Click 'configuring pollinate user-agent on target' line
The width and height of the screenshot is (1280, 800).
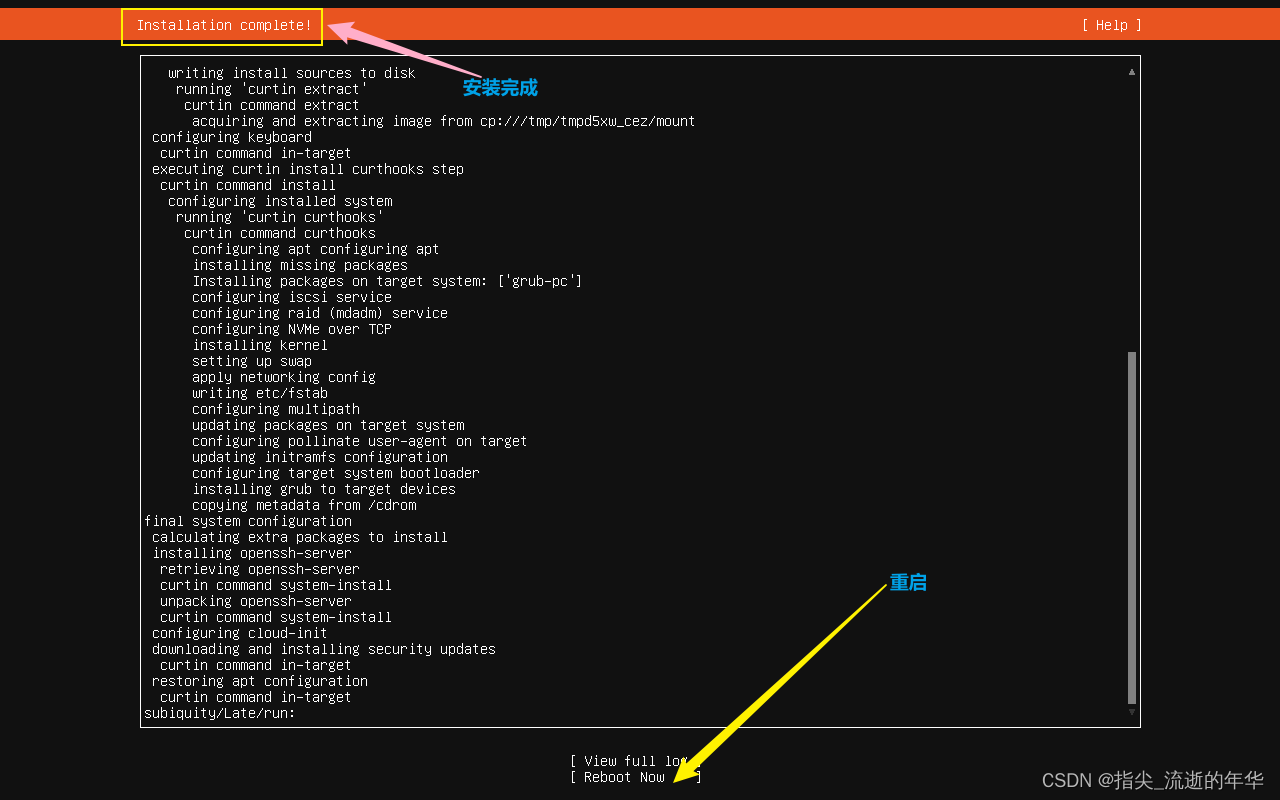click(359, 441)
